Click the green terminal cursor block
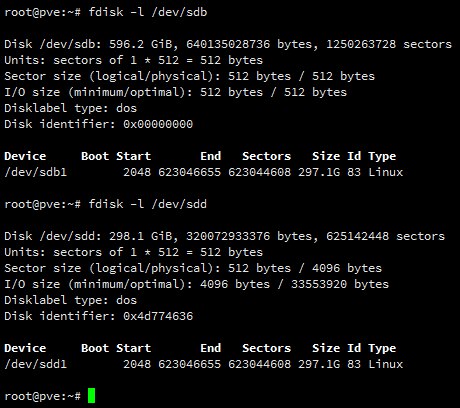This screenshot has height=408, width=460. [91, 396]
